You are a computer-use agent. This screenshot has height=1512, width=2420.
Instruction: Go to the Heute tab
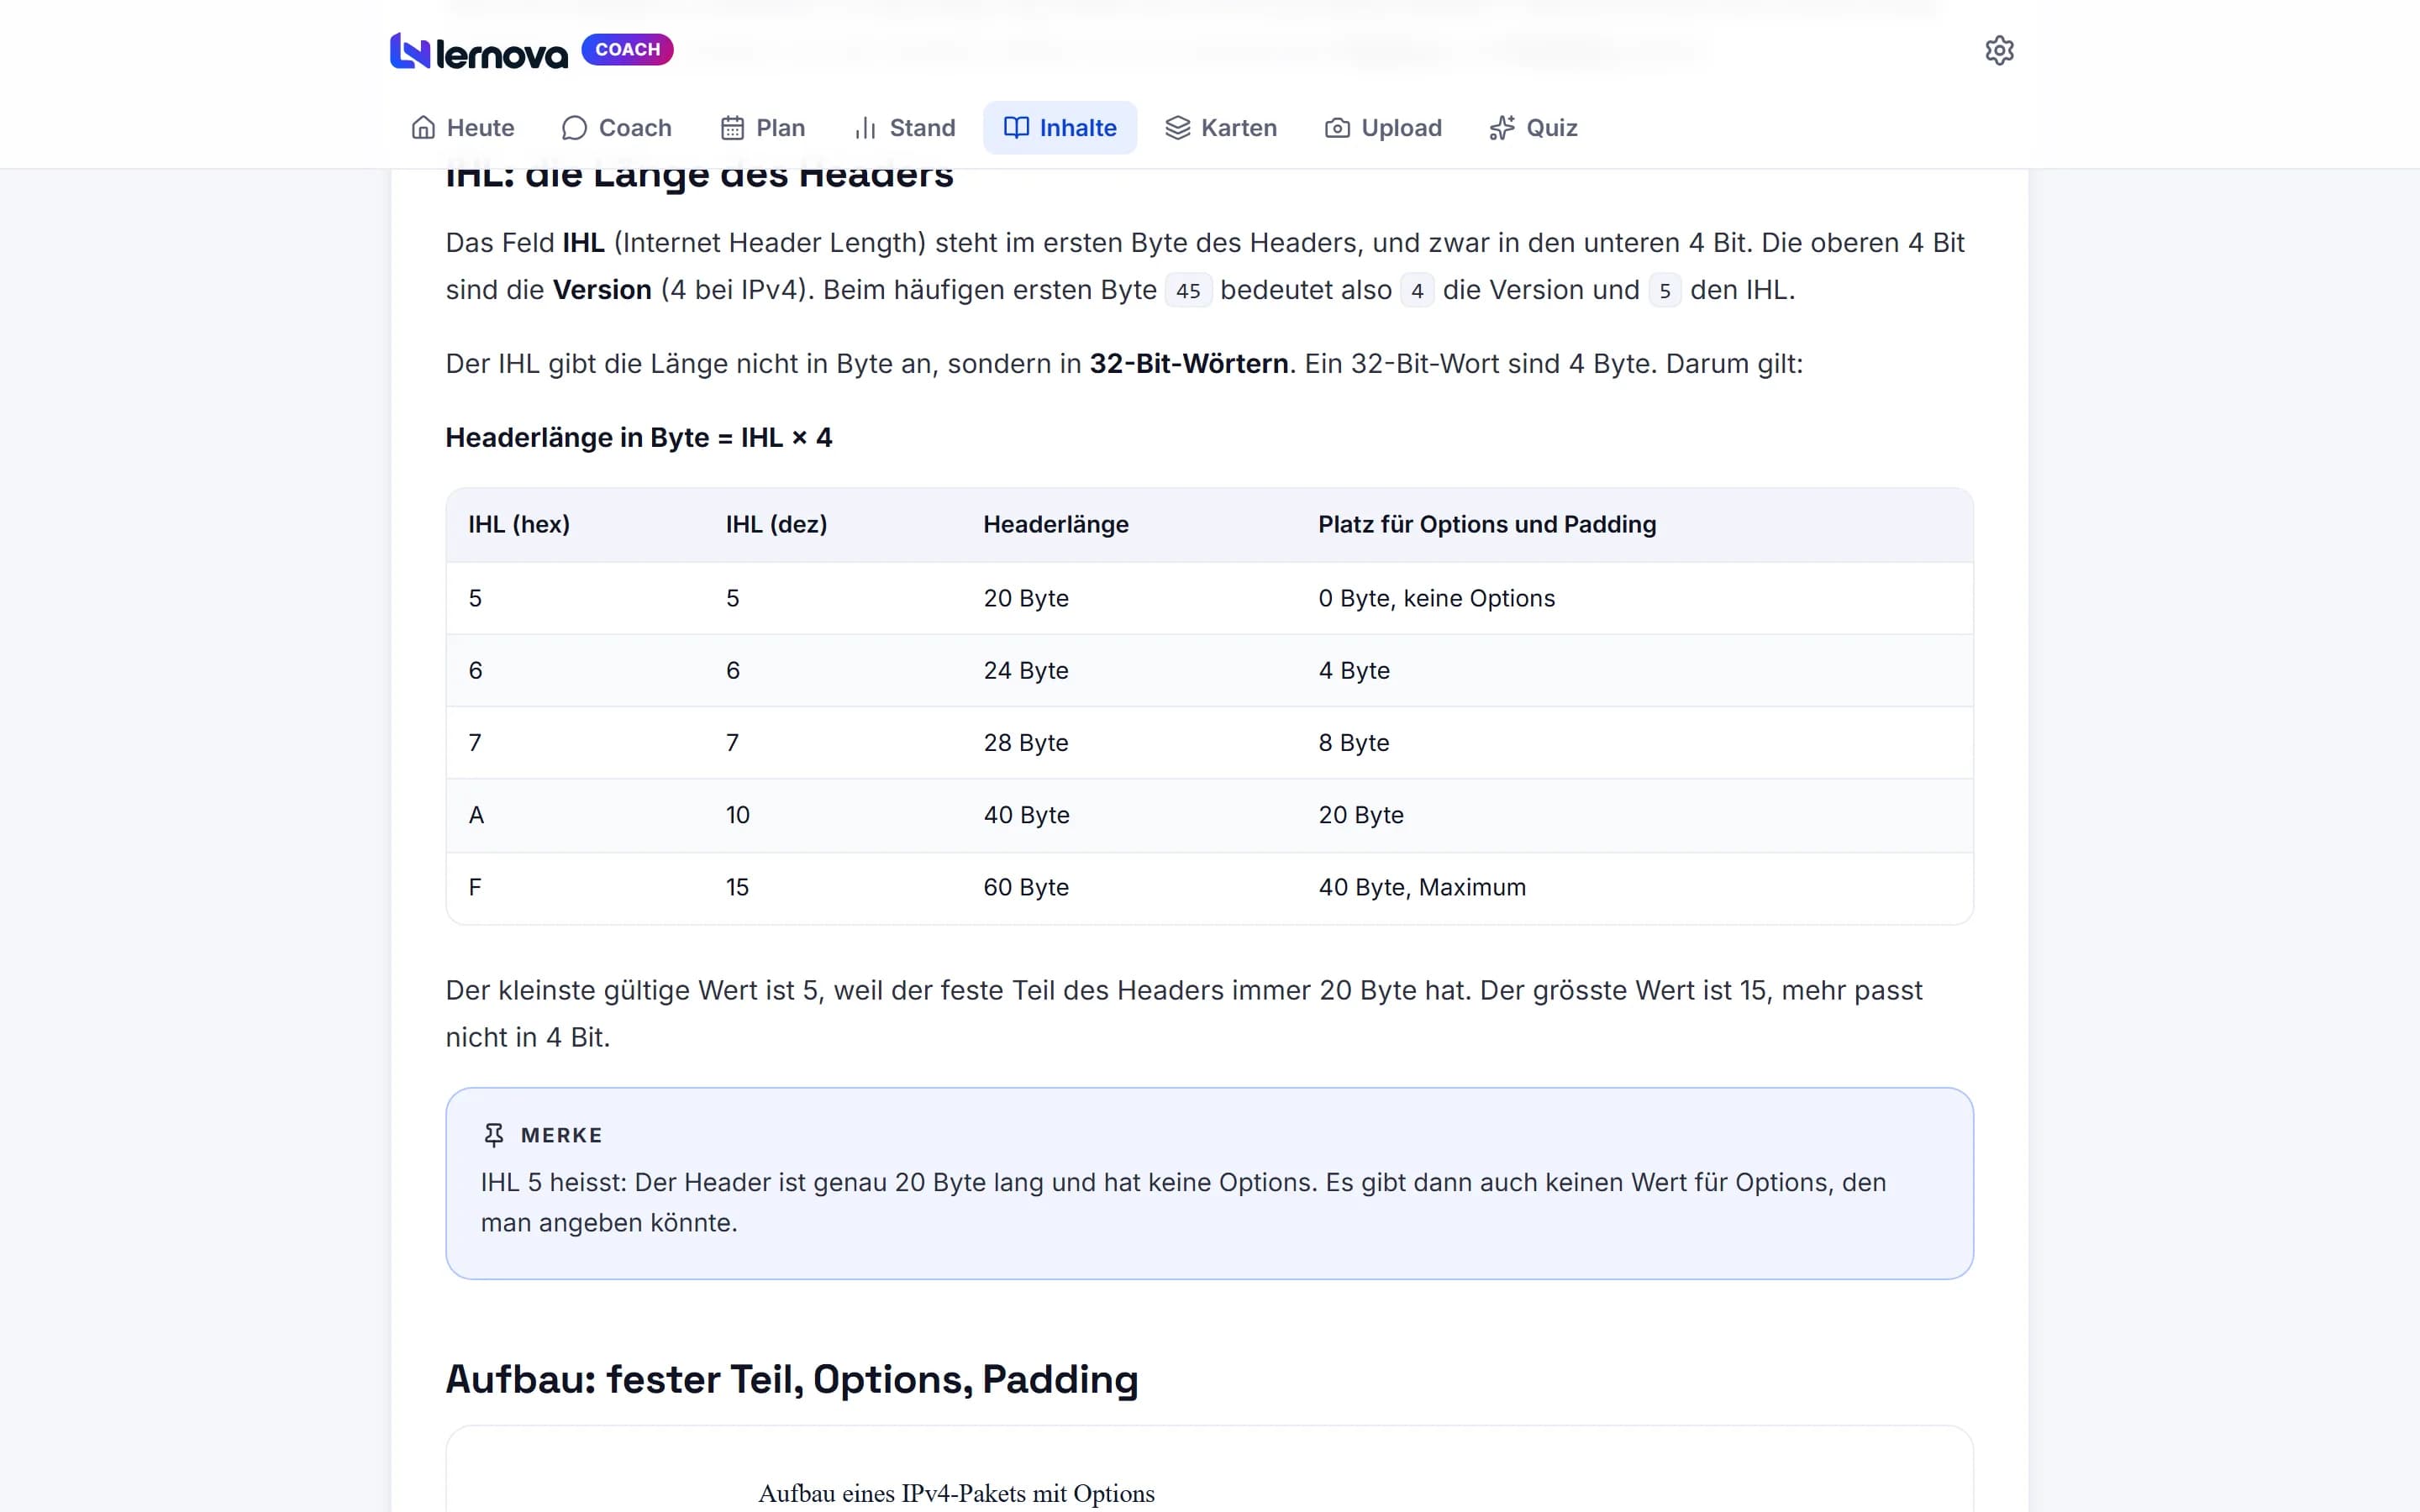pos(462,128)
